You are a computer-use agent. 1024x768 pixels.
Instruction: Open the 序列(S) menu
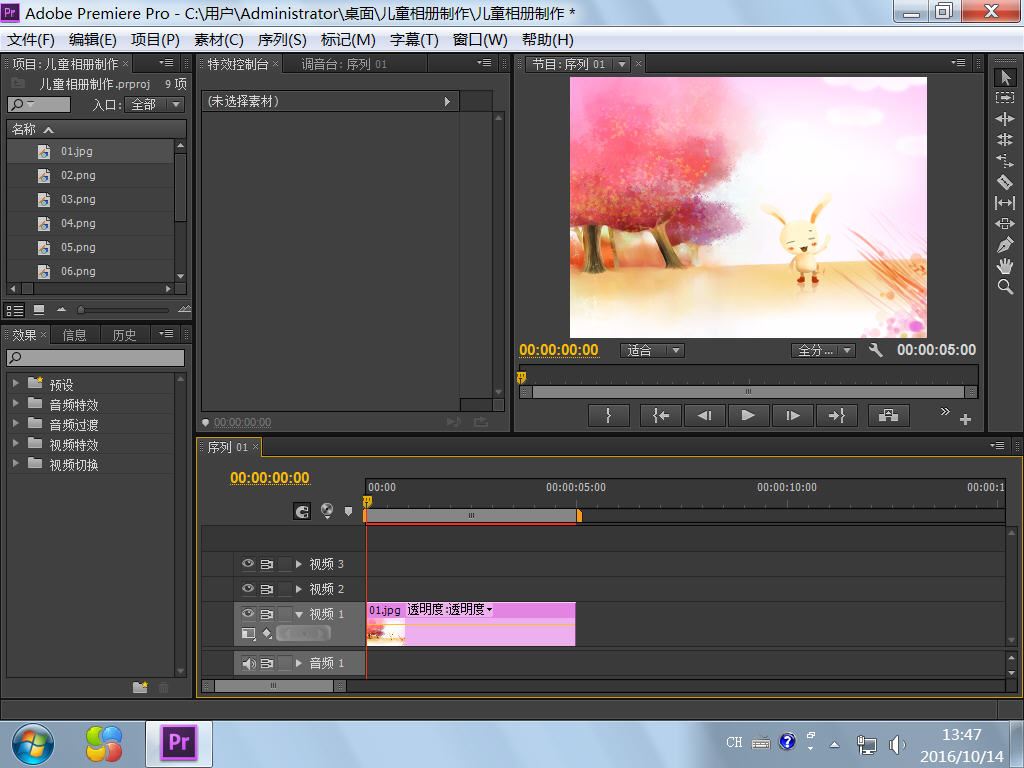point(282,39)
